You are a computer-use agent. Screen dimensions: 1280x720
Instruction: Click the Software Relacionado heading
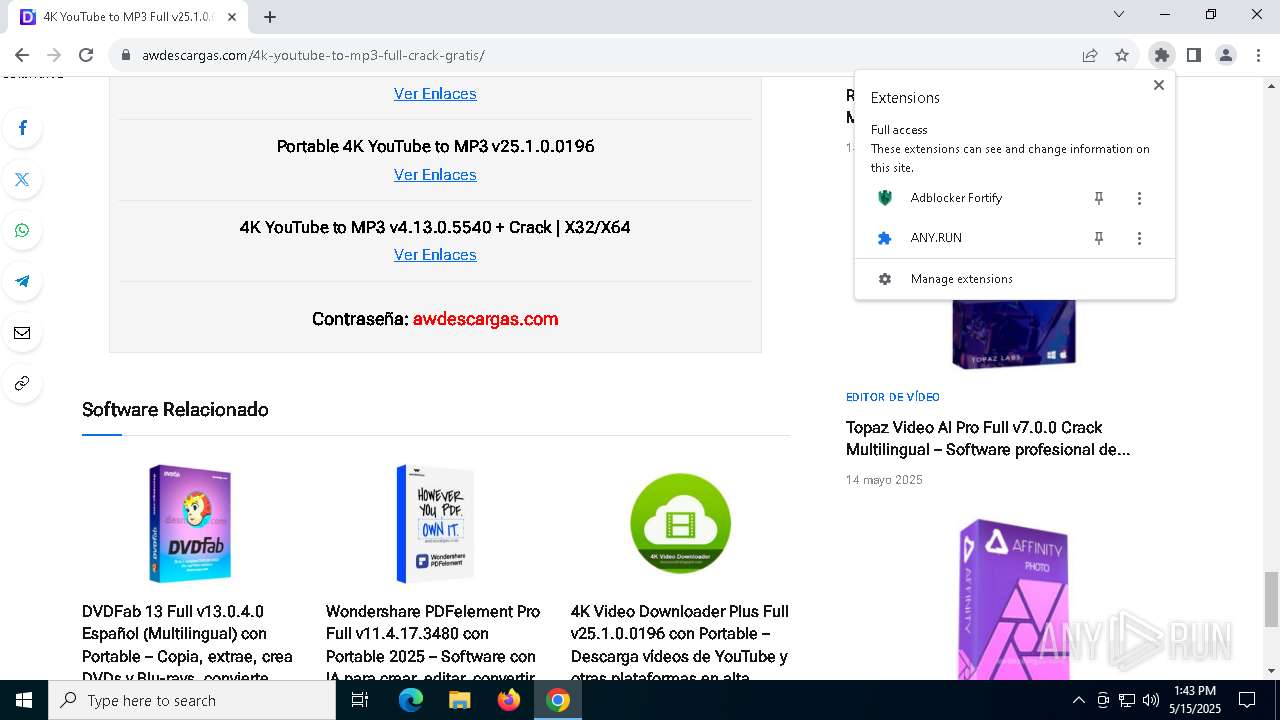pos(175,409)
